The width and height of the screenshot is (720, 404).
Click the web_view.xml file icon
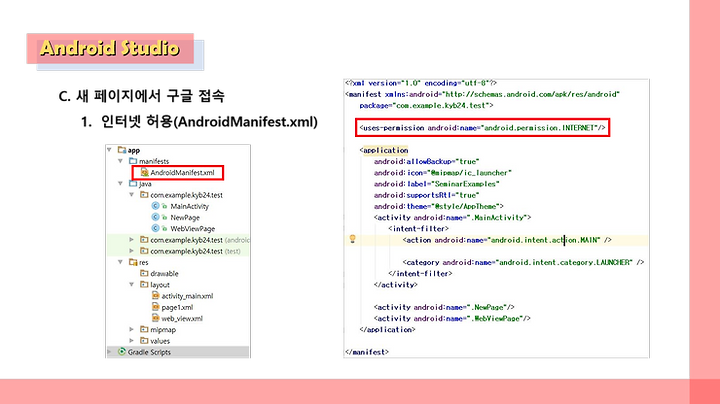pos(156,318)
